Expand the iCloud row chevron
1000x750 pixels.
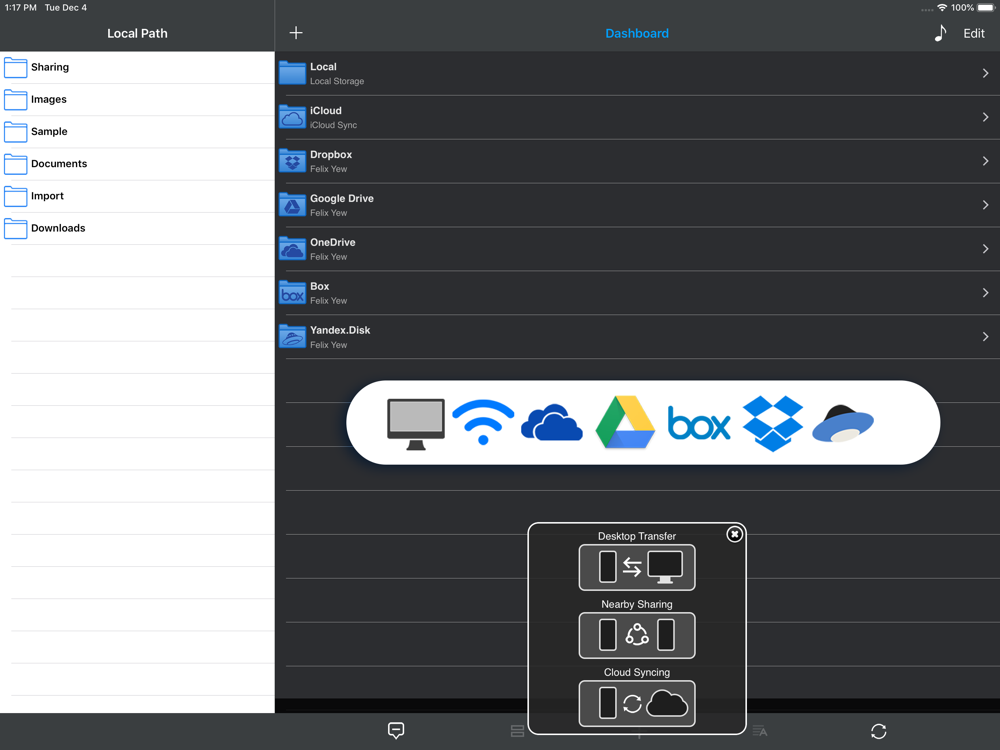pos(985,117)
